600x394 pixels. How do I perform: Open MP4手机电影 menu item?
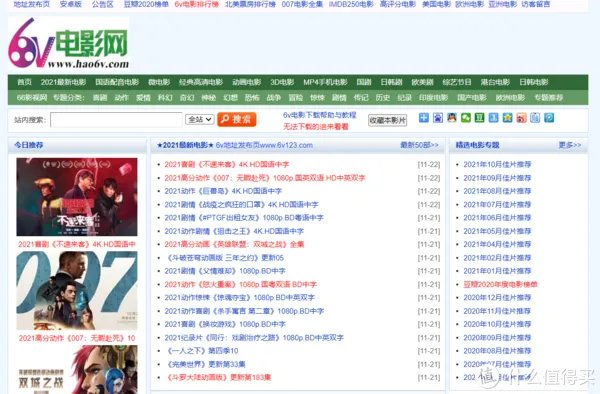325,82
